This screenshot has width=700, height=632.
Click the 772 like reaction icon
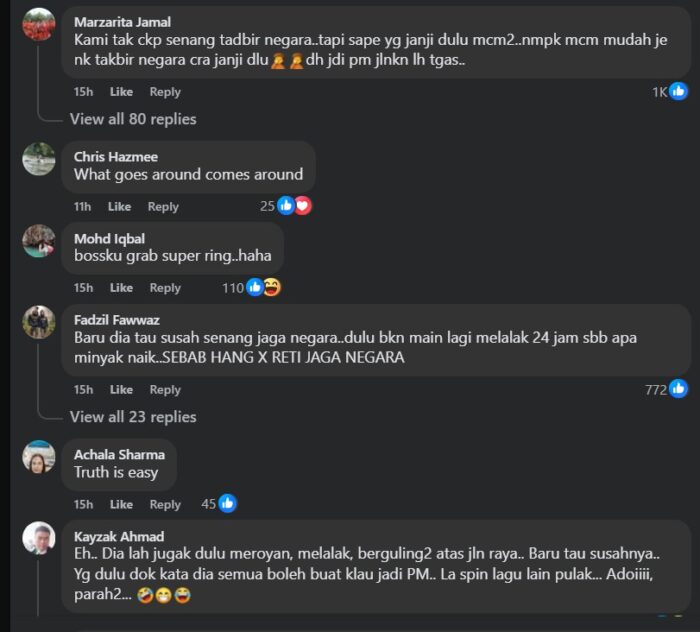[x=678, y=389]
